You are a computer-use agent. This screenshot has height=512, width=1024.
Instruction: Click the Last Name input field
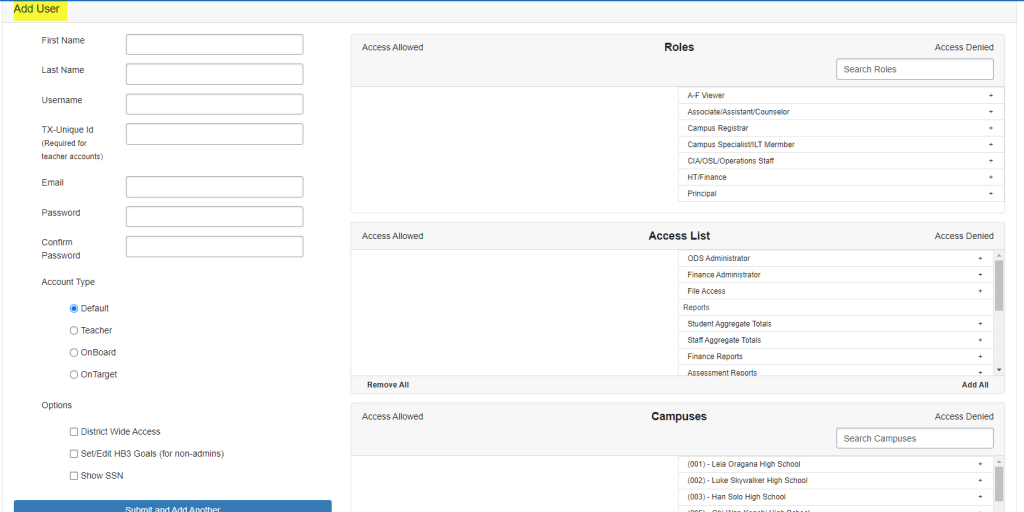[214, 74]
